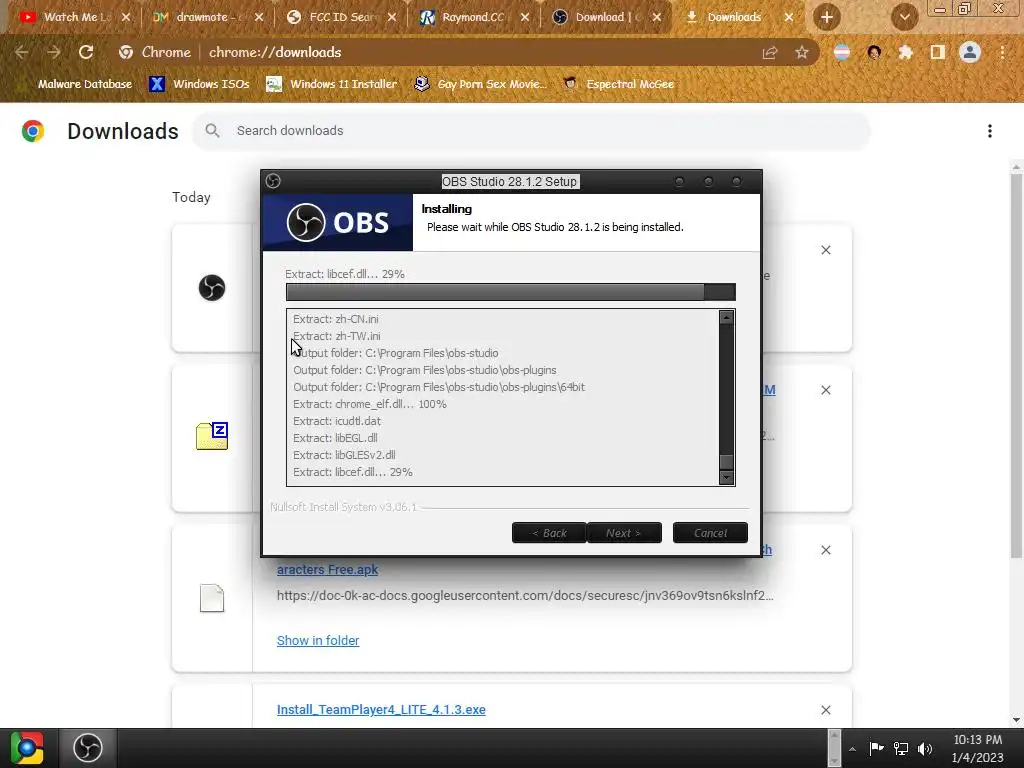Select the Downloads tab
Screen dimensions: 1024x768
[x=734, y=17]
